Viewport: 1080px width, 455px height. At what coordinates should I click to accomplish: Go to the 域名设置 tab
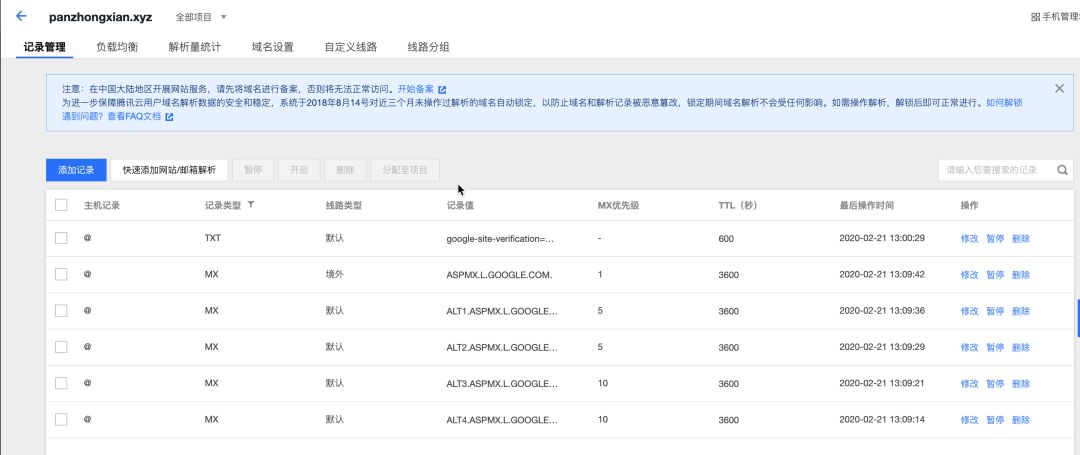coord(272,47)
